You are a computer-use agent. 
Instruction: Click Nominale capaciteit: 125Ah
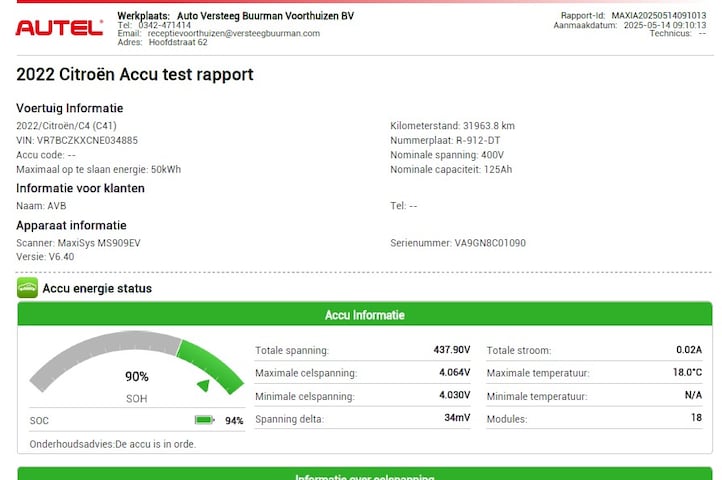[451, 170]
